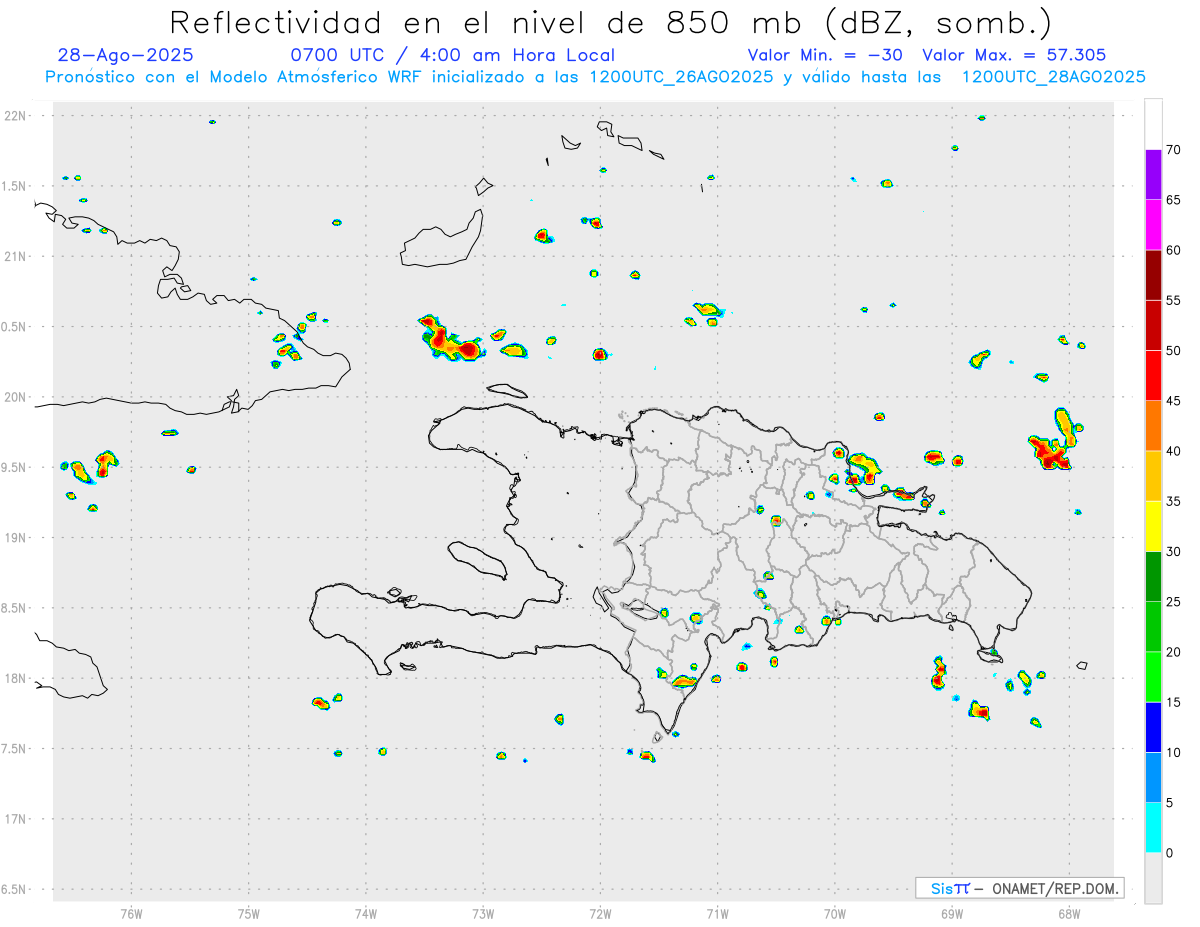This screenshot has width=1200, height=927.
Task: Select the '20N' latitude label
Action: 15,397
